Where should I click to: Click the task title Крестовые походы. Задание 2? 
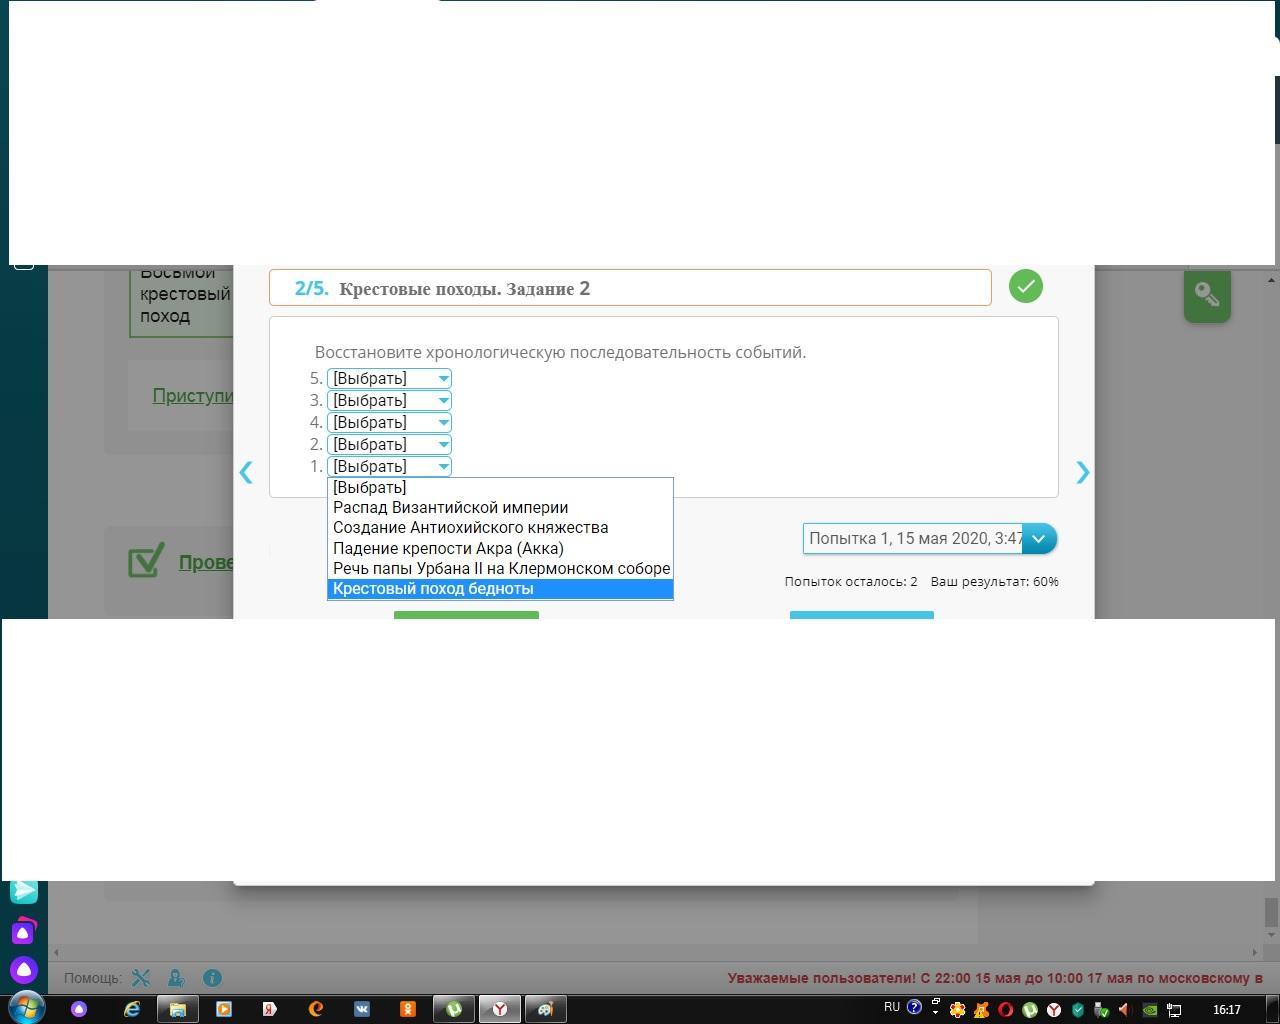click(464, 289)
